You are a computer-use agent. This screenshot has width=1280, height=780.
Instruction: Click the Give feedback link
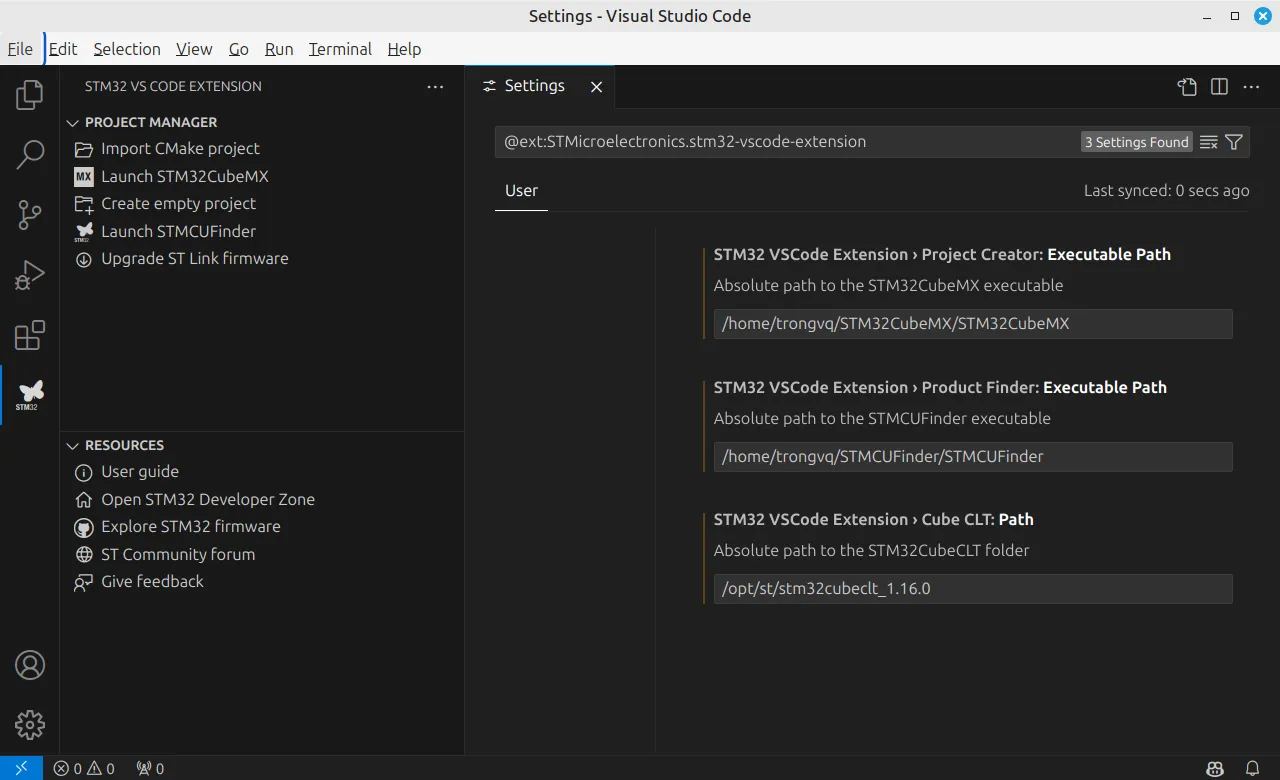coord(152,582)
